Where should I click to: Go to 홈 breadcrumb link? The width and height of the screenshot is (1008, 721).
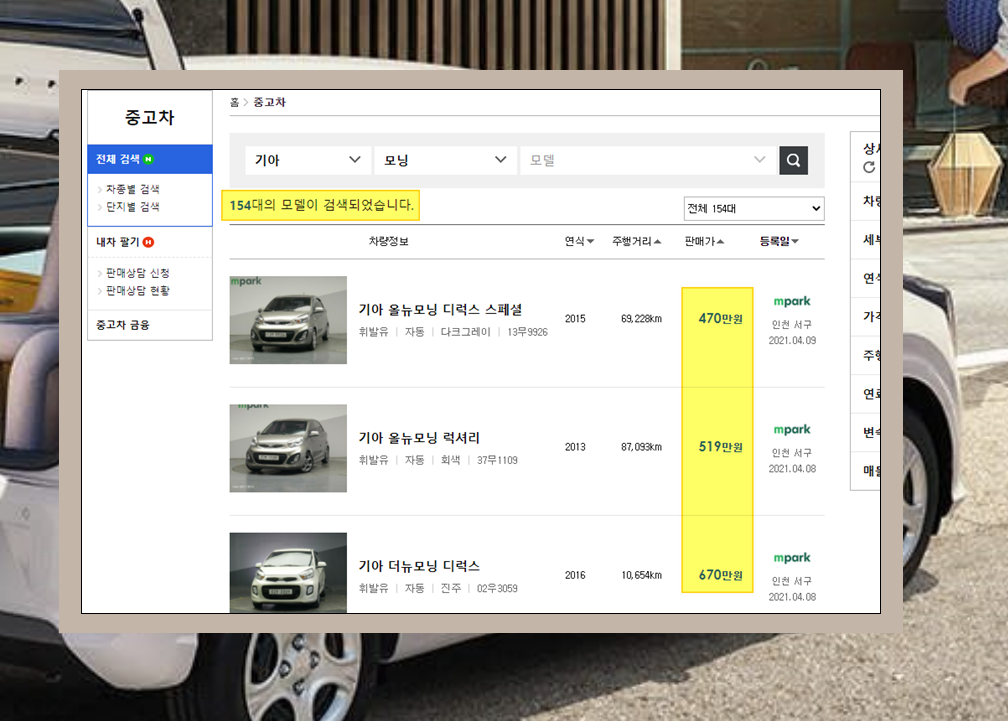(235, 102)
